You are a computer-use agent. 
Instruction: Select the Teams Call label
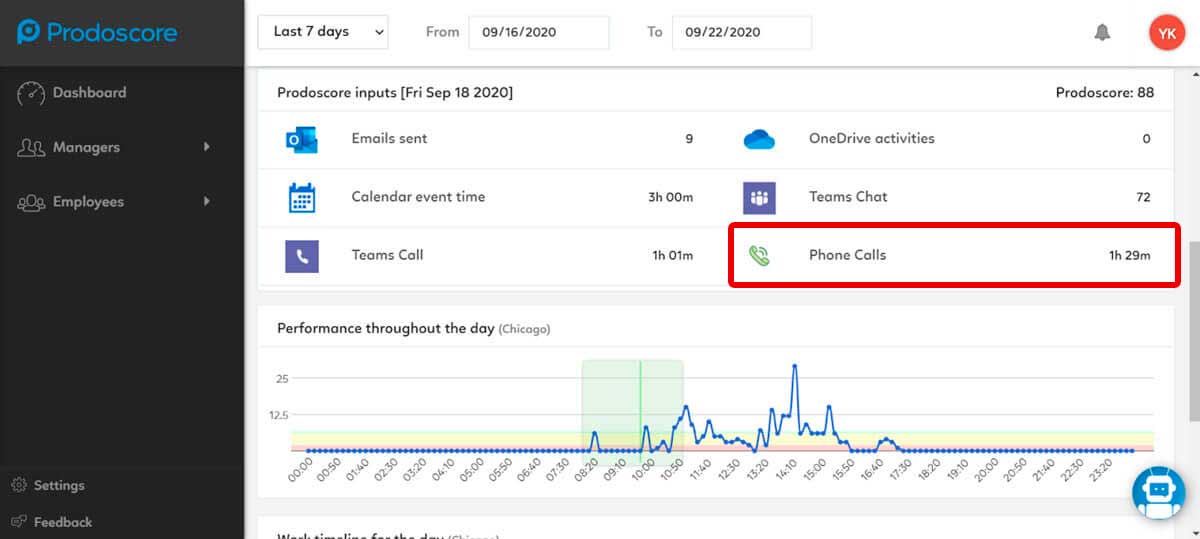[x=387, y=255]
